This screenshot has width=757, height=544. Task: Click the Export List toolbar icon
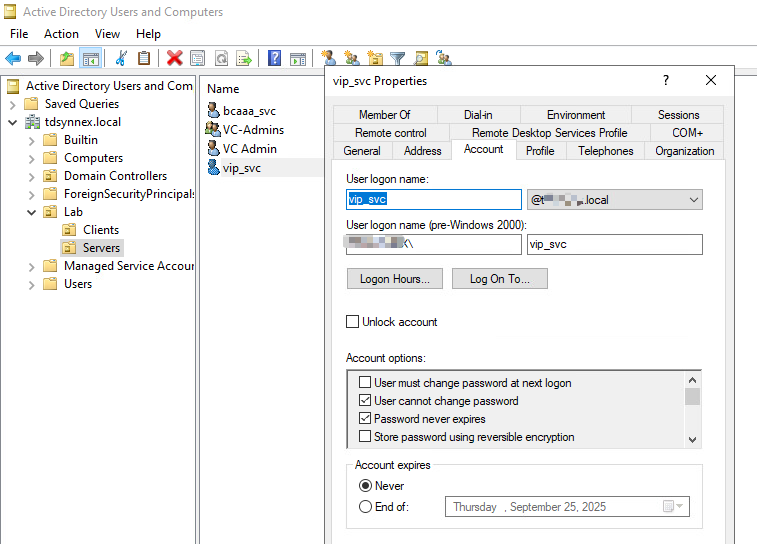coord(244,58)
